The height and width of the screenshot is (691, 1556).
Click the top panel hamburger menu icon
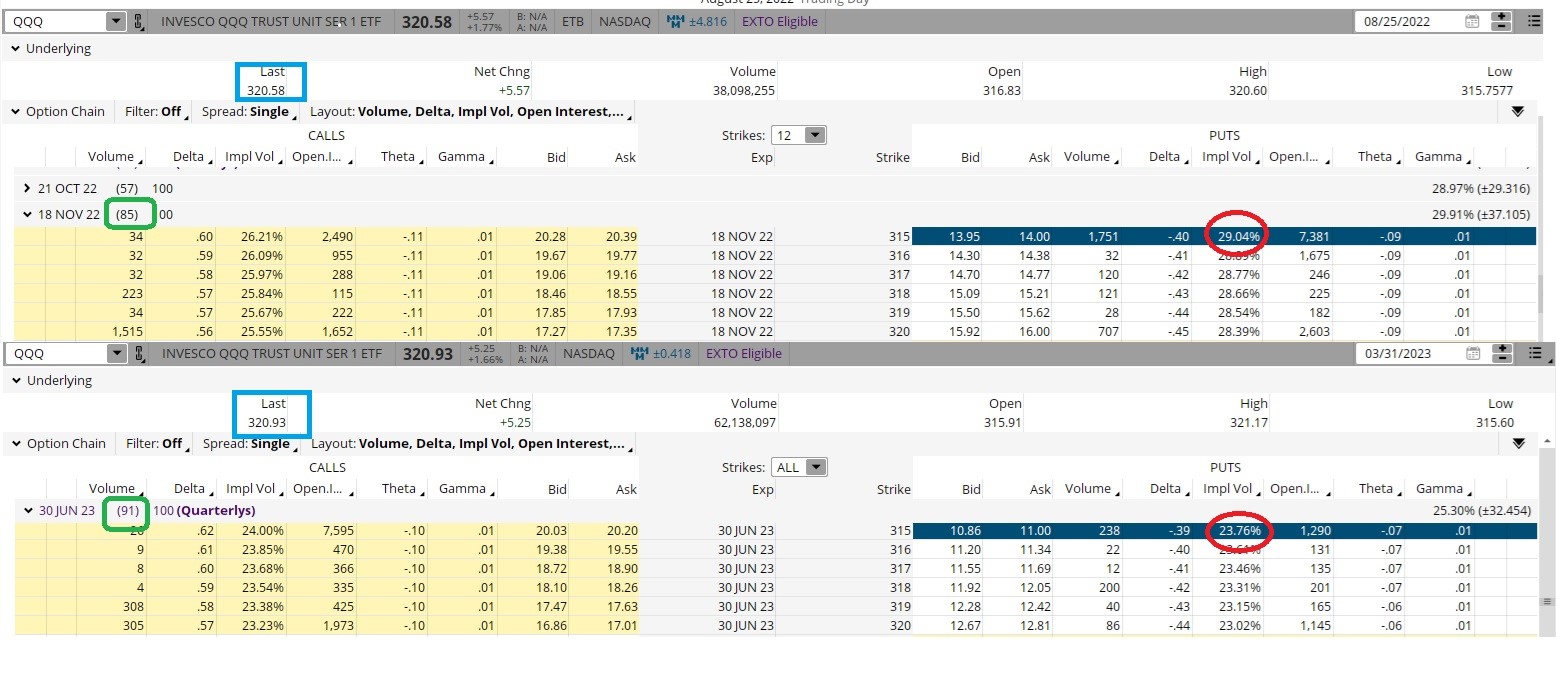tap(1535, 21)
